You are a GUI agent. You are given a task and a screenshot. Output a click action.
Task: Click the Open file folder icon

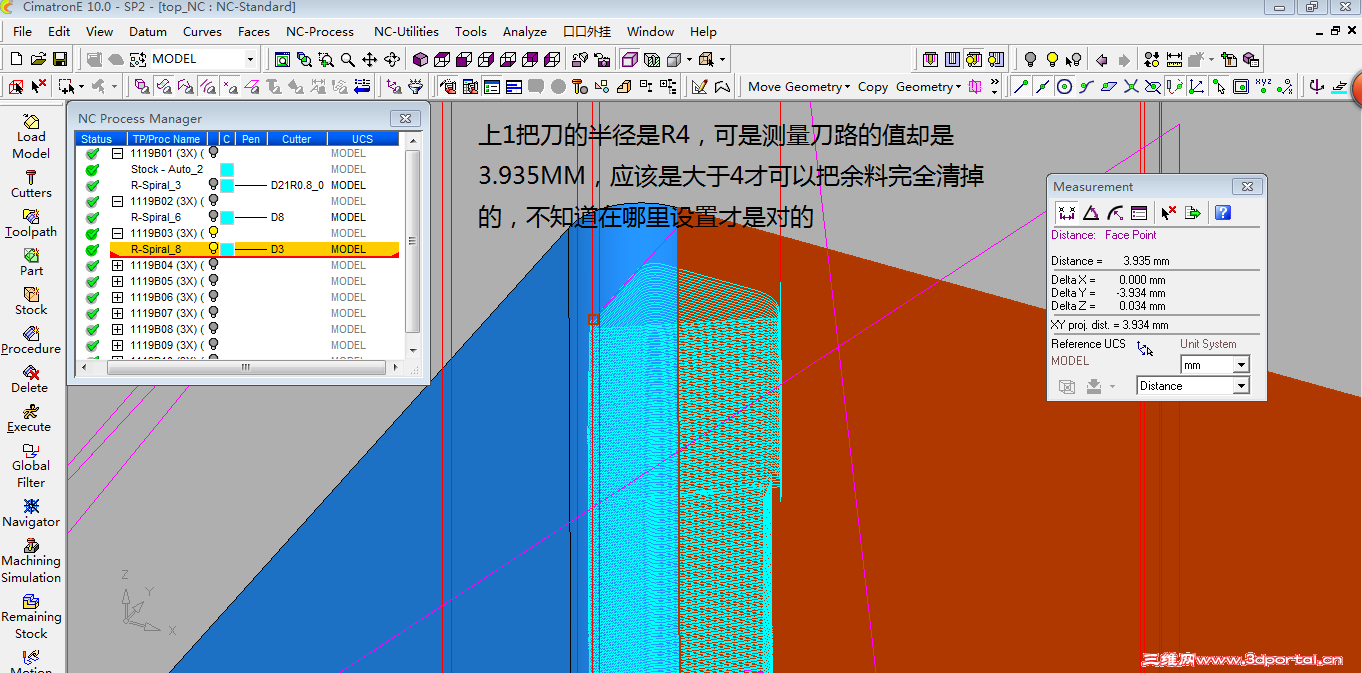(x=38, y=59)
